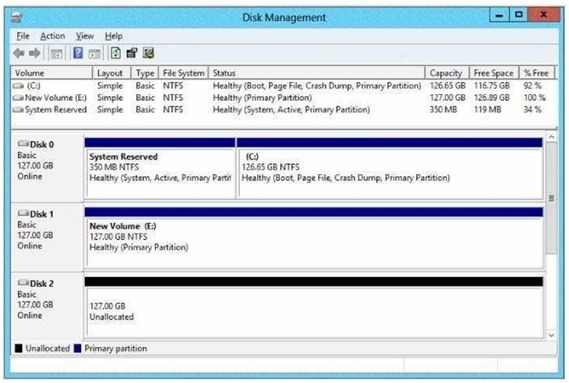Viewport: 569px width, 383px height.
Task: Sort by the % Free column header
Action: 537,73
